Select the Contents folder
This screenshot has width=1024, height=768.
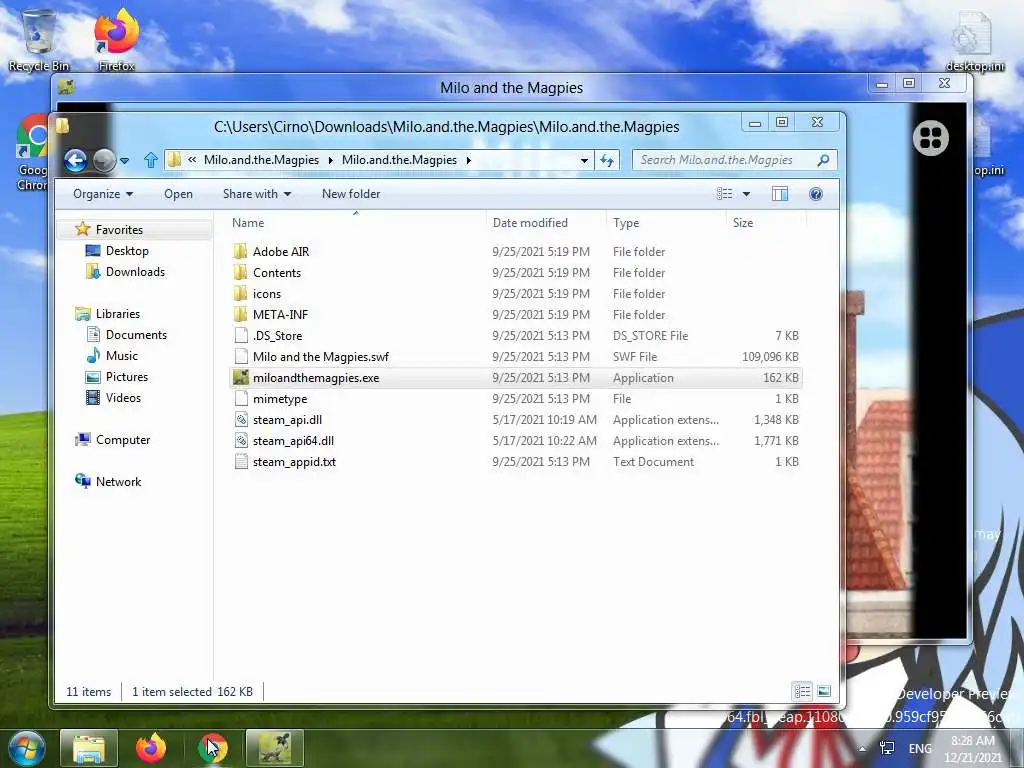tap(277, 273)
